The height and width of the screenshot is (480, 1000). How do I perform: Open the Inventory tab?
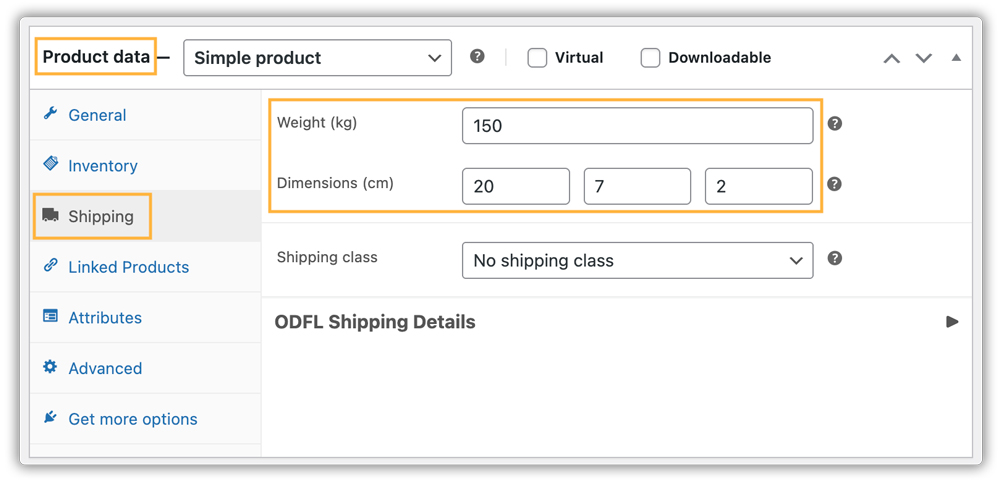click(145, 166)
